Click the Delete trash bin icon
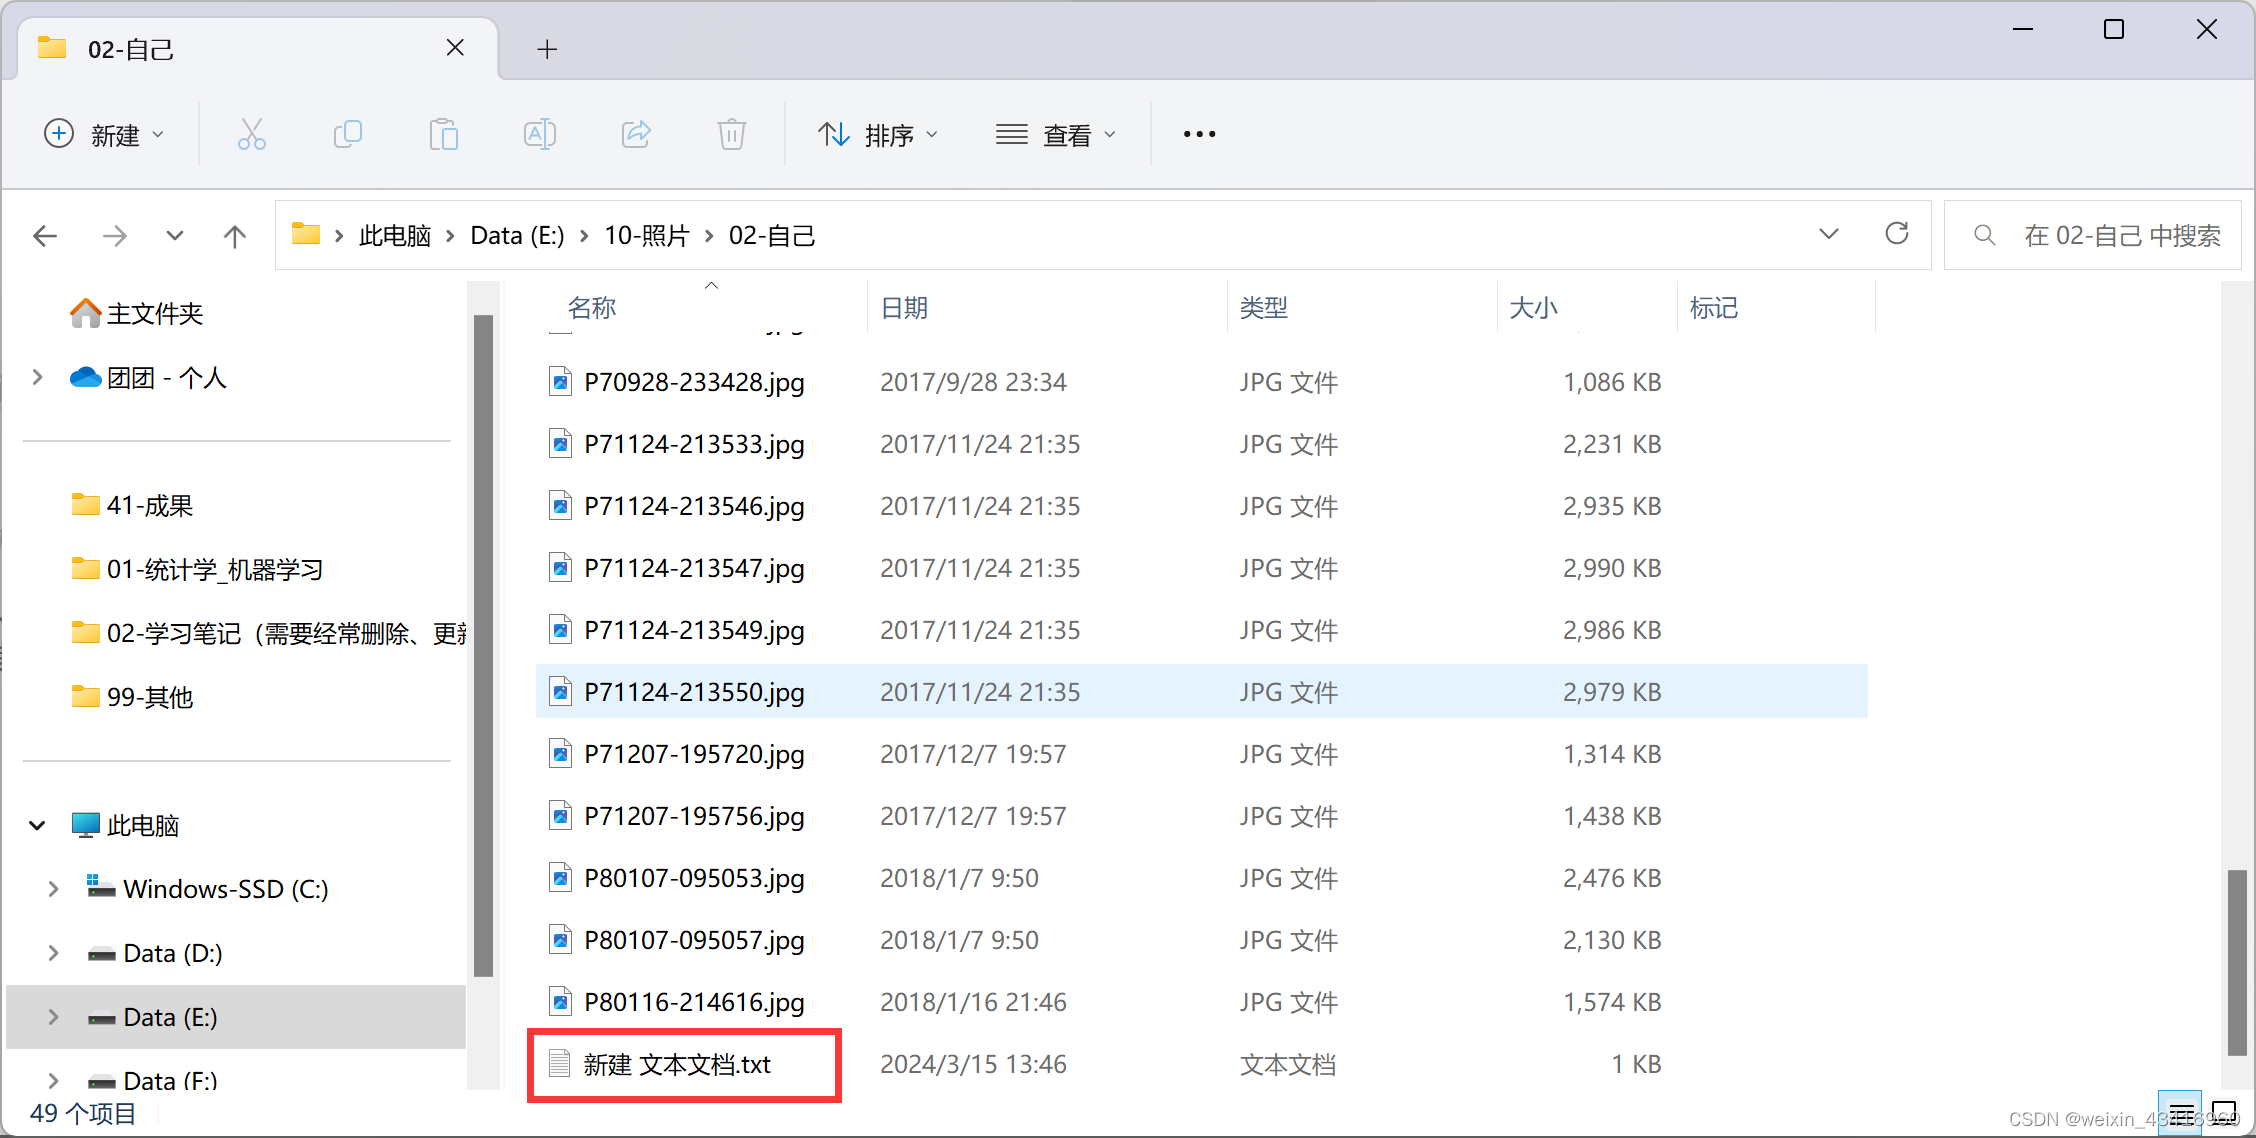Screen dimensions: 2256x1138 click(732, 134)
